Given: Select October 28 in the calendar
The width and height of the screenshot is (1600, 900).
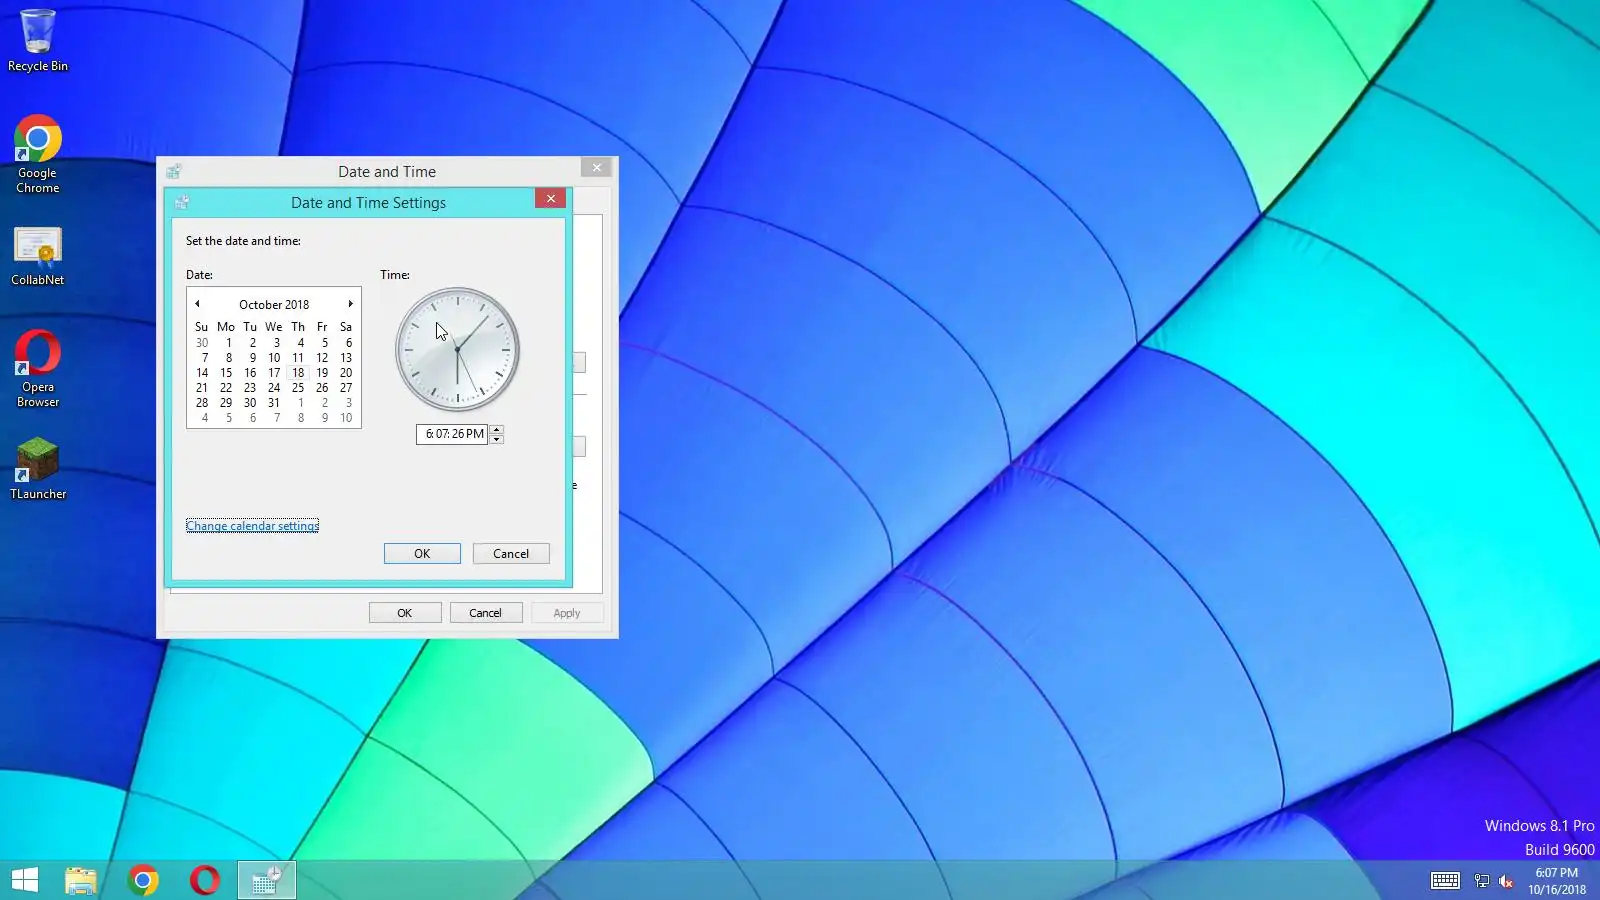Looking at the screenshot, I should coord(202,403).
